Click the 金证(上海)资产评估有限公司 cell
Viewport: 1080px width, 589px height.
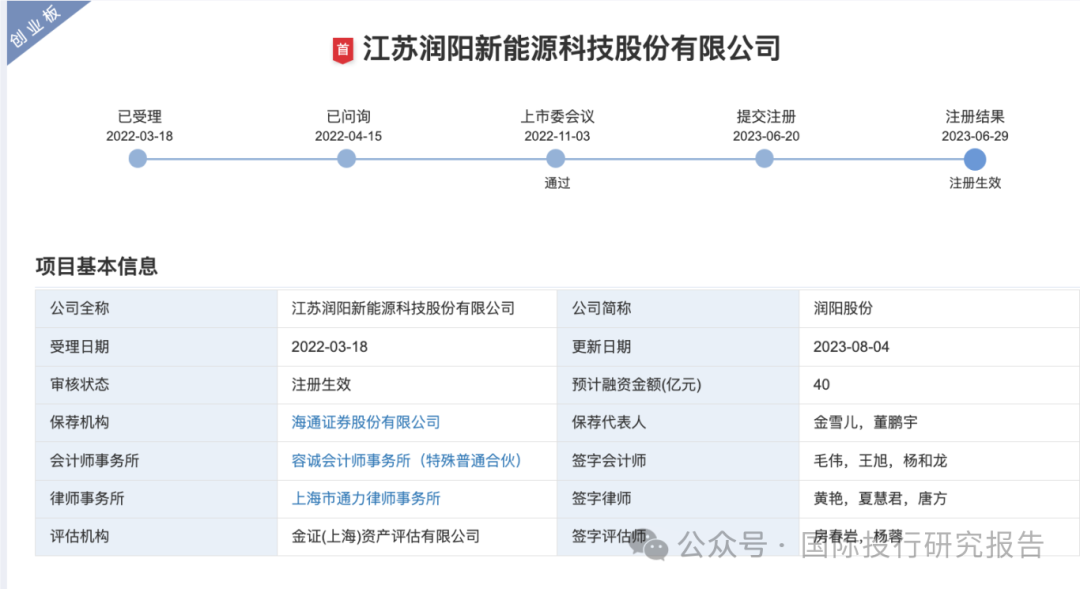click(x=417, y=536)
